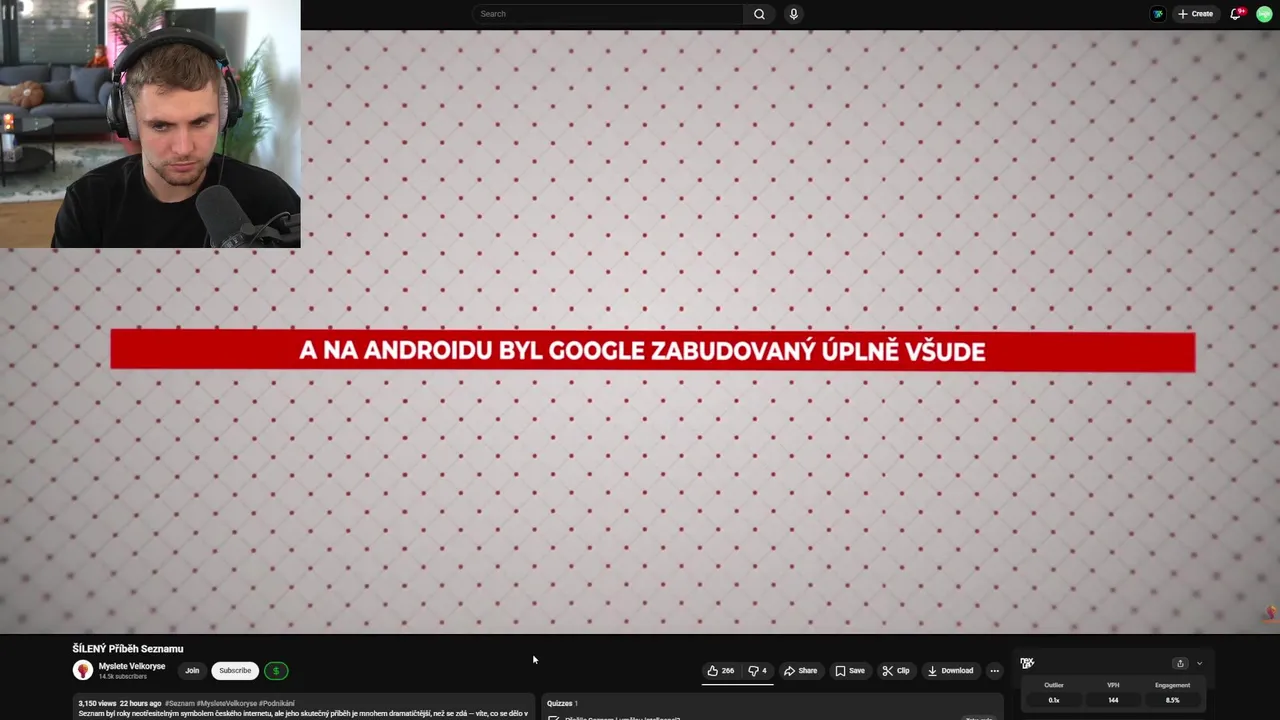Save video to a playlist
1280x720 pixels.
[x=850, y=671]
